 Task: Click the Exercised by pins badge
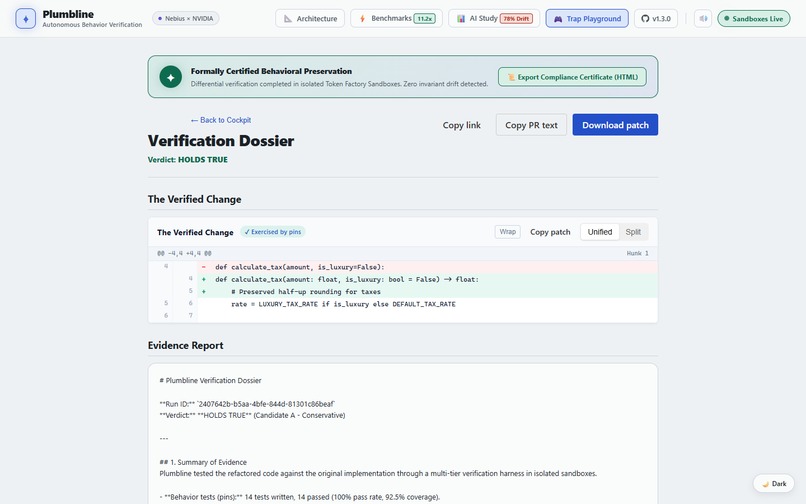point(273,232)
